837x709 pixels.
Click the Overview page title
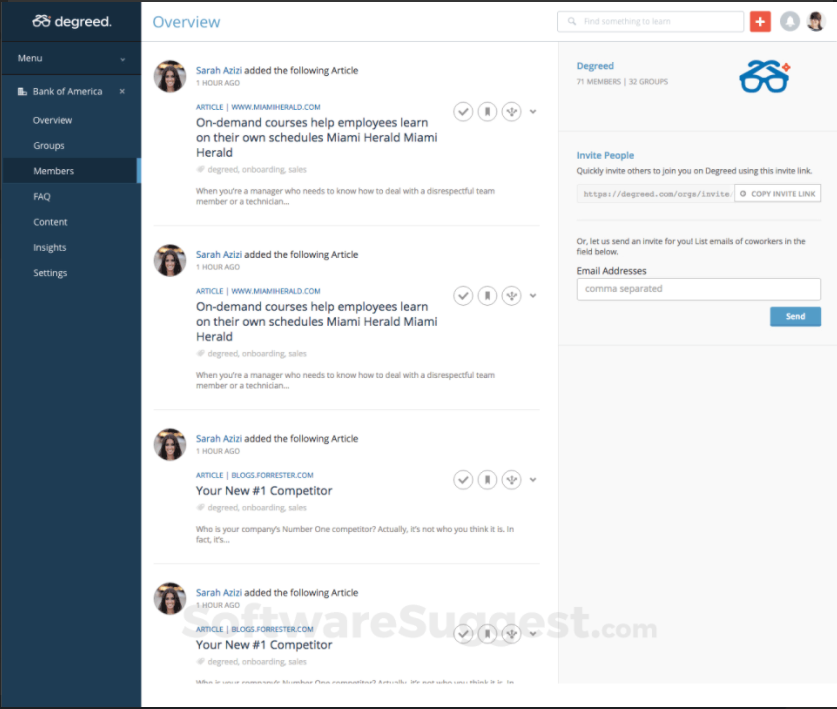click(x=186, y=22)
